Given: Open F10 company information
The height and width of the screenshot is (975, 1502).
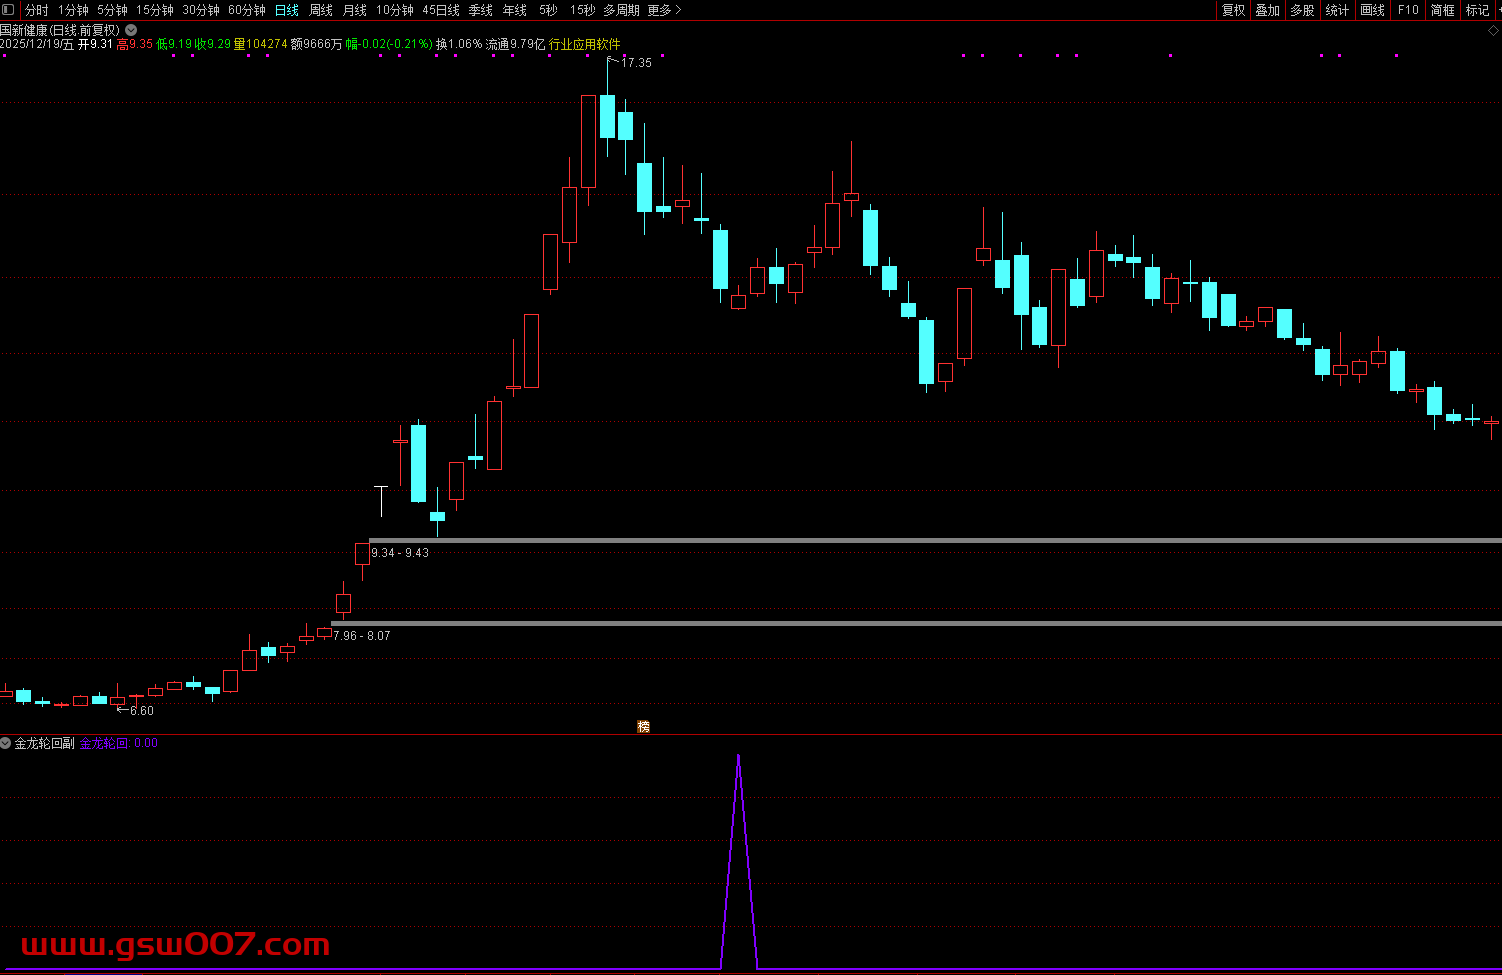Looking at the screenshot, I should coord(1408,10).
